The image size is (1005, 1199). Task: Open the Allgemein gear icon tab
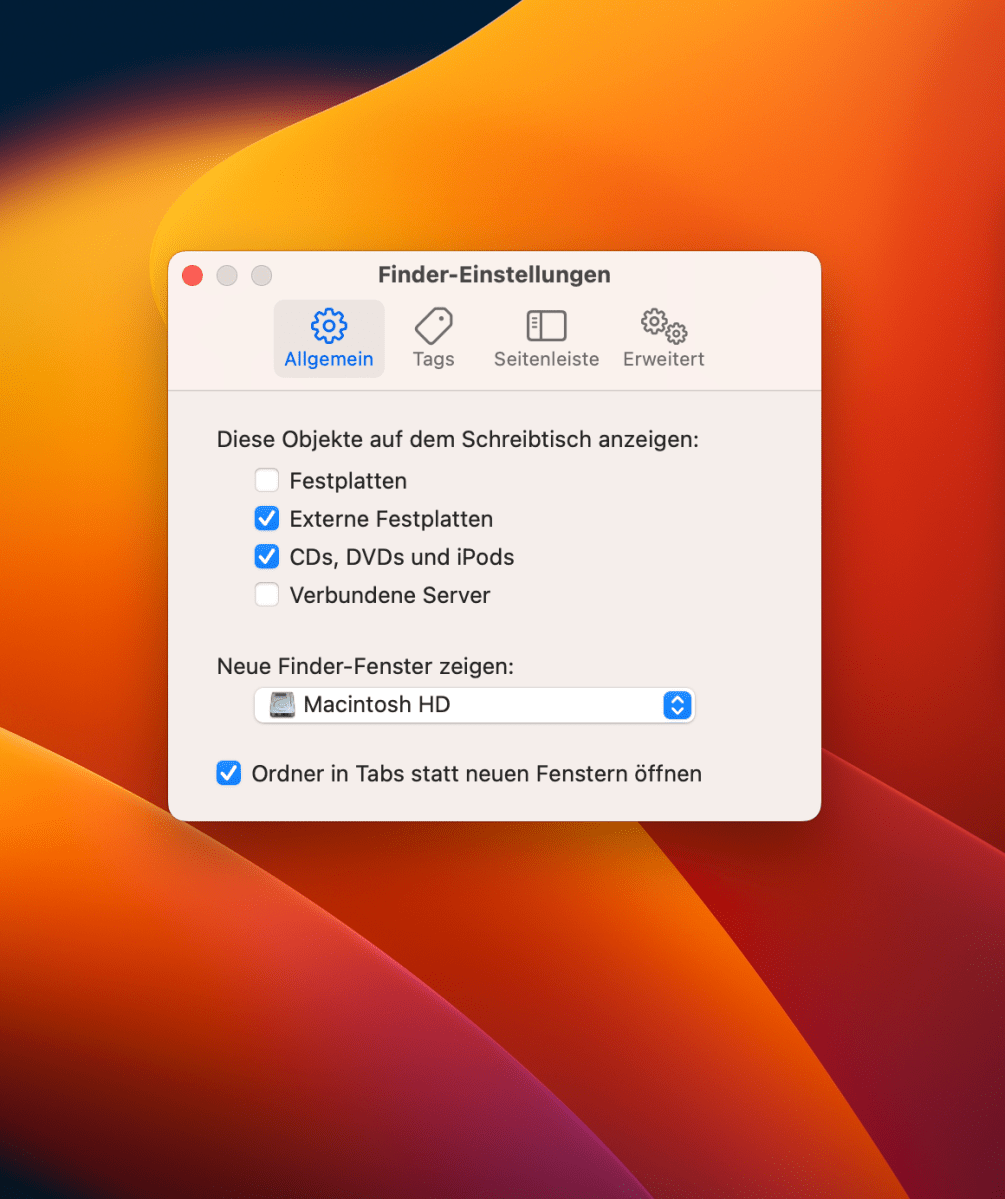[x=329, y=326]
